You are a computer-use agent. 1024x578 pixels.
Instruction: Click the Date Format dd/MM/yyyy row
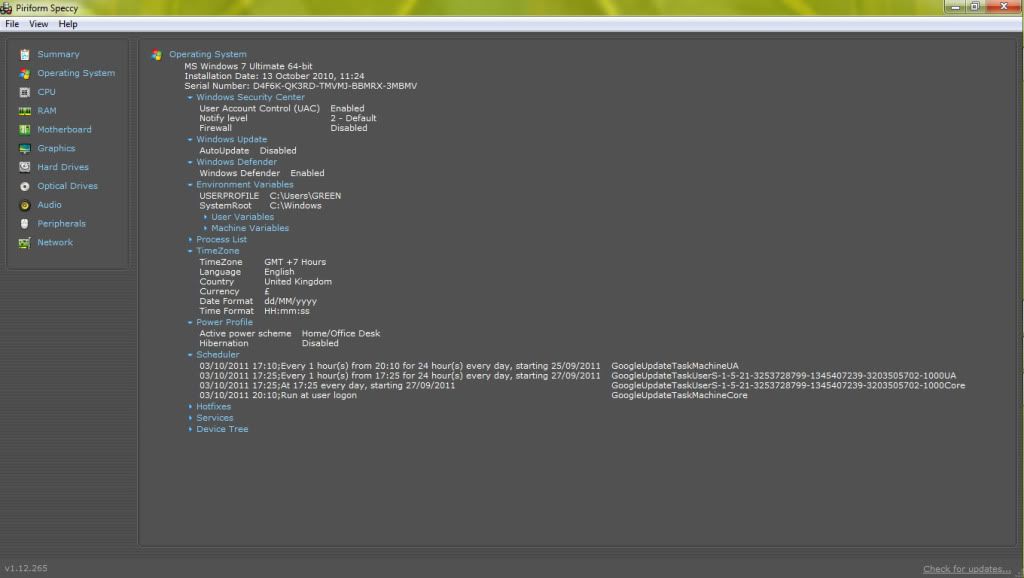pyautogui.click(x=258, y=301)
